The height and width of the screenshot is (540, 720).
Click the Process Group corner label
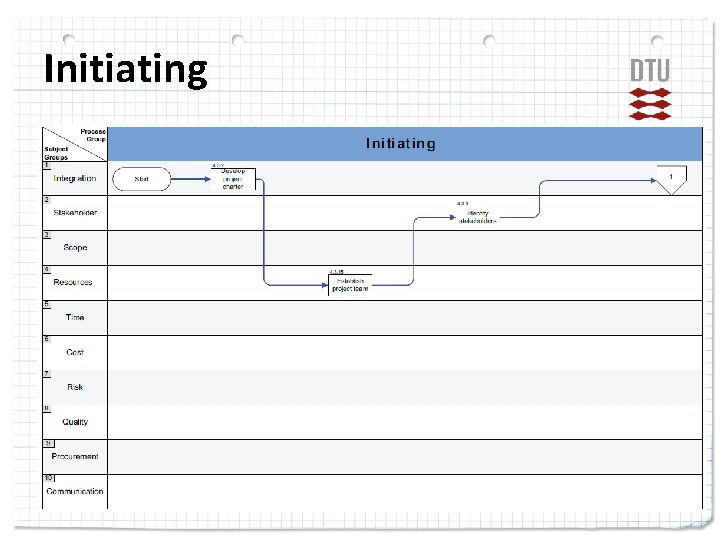point(93,135)
